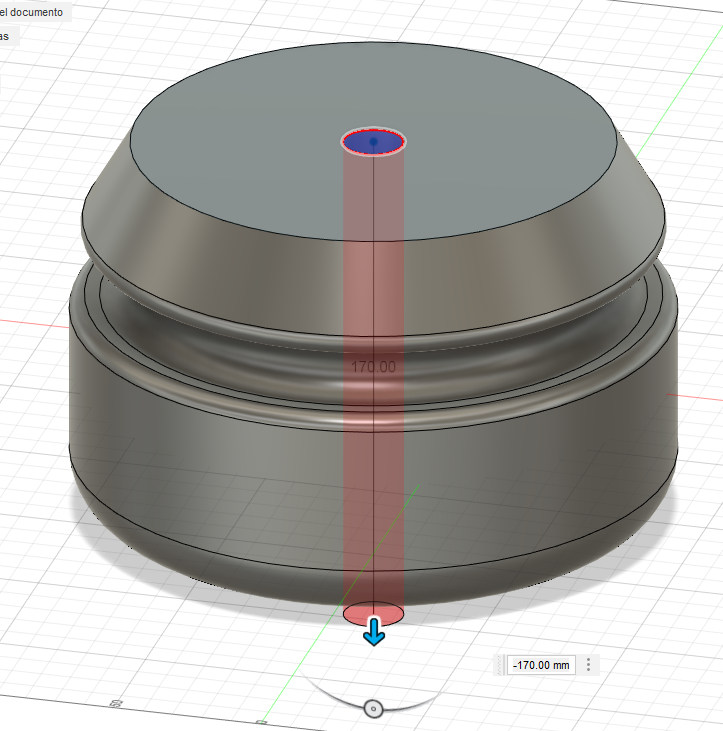The width and height of the screenshot is (723, 731).
Task: Click the blue extrude distance arrow manipulator
Action: pyautogui.click(x=374, y=632)
